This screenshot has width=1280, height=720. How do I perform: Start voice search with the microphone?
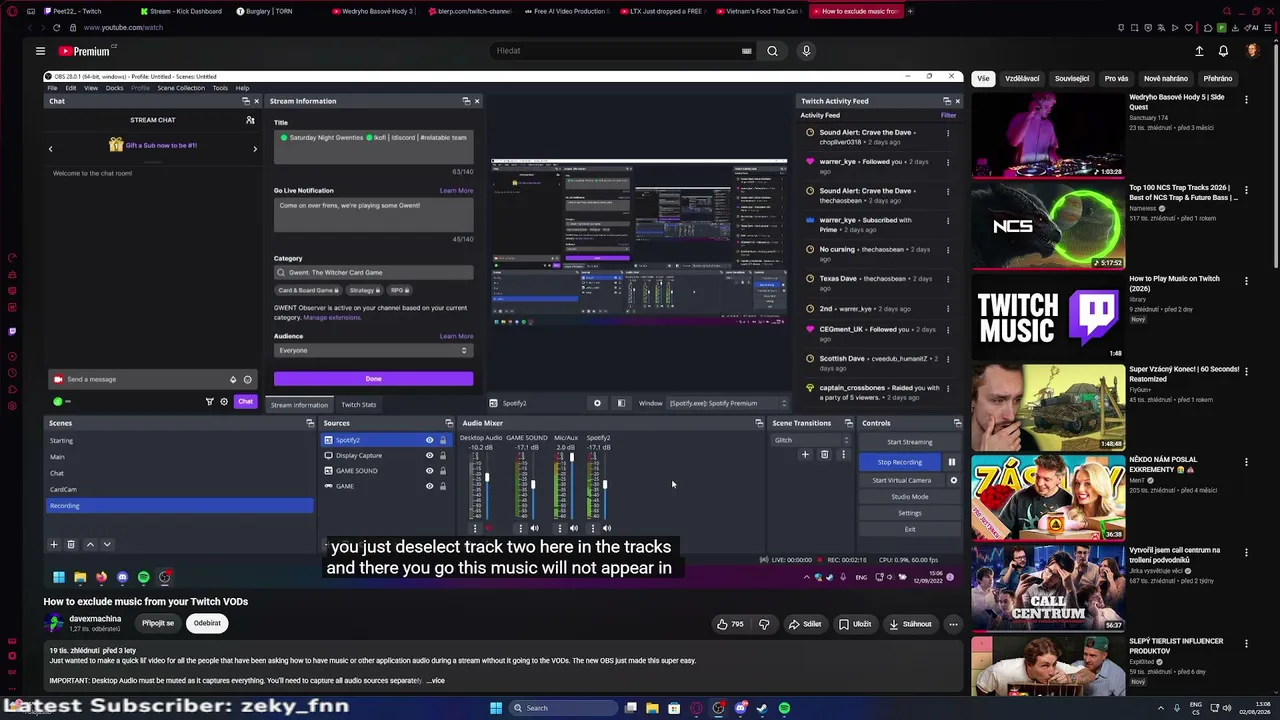pos(806,51)
